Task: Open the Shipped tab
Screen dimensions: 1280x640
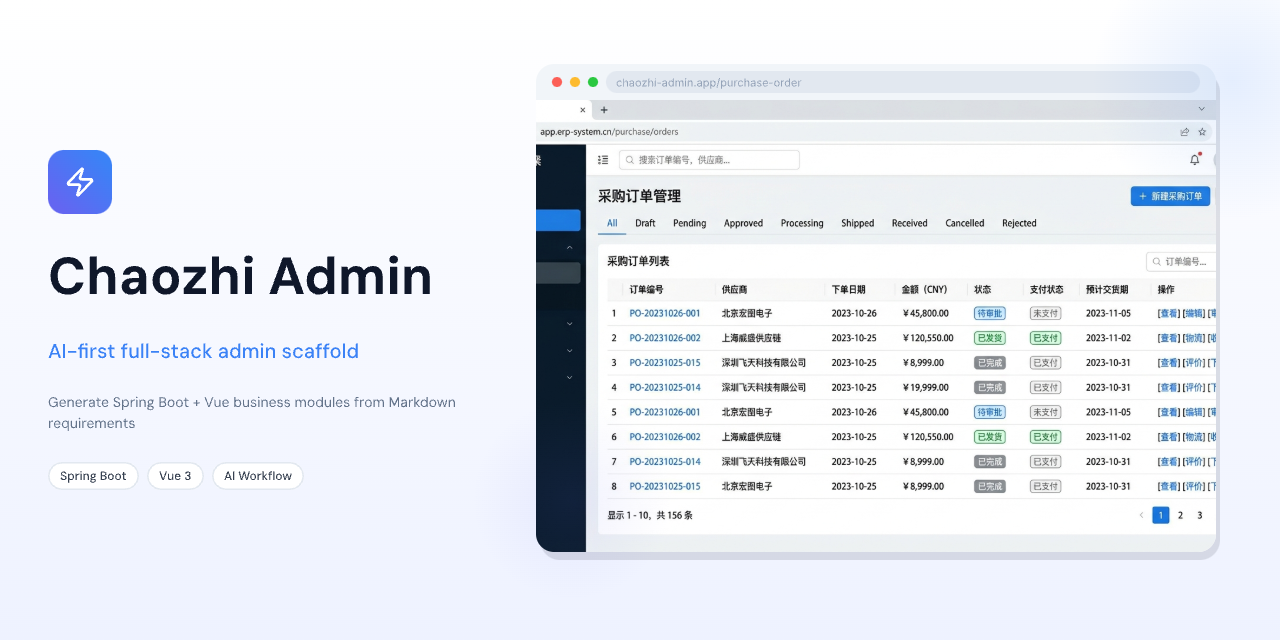Action: click(857, 223)
